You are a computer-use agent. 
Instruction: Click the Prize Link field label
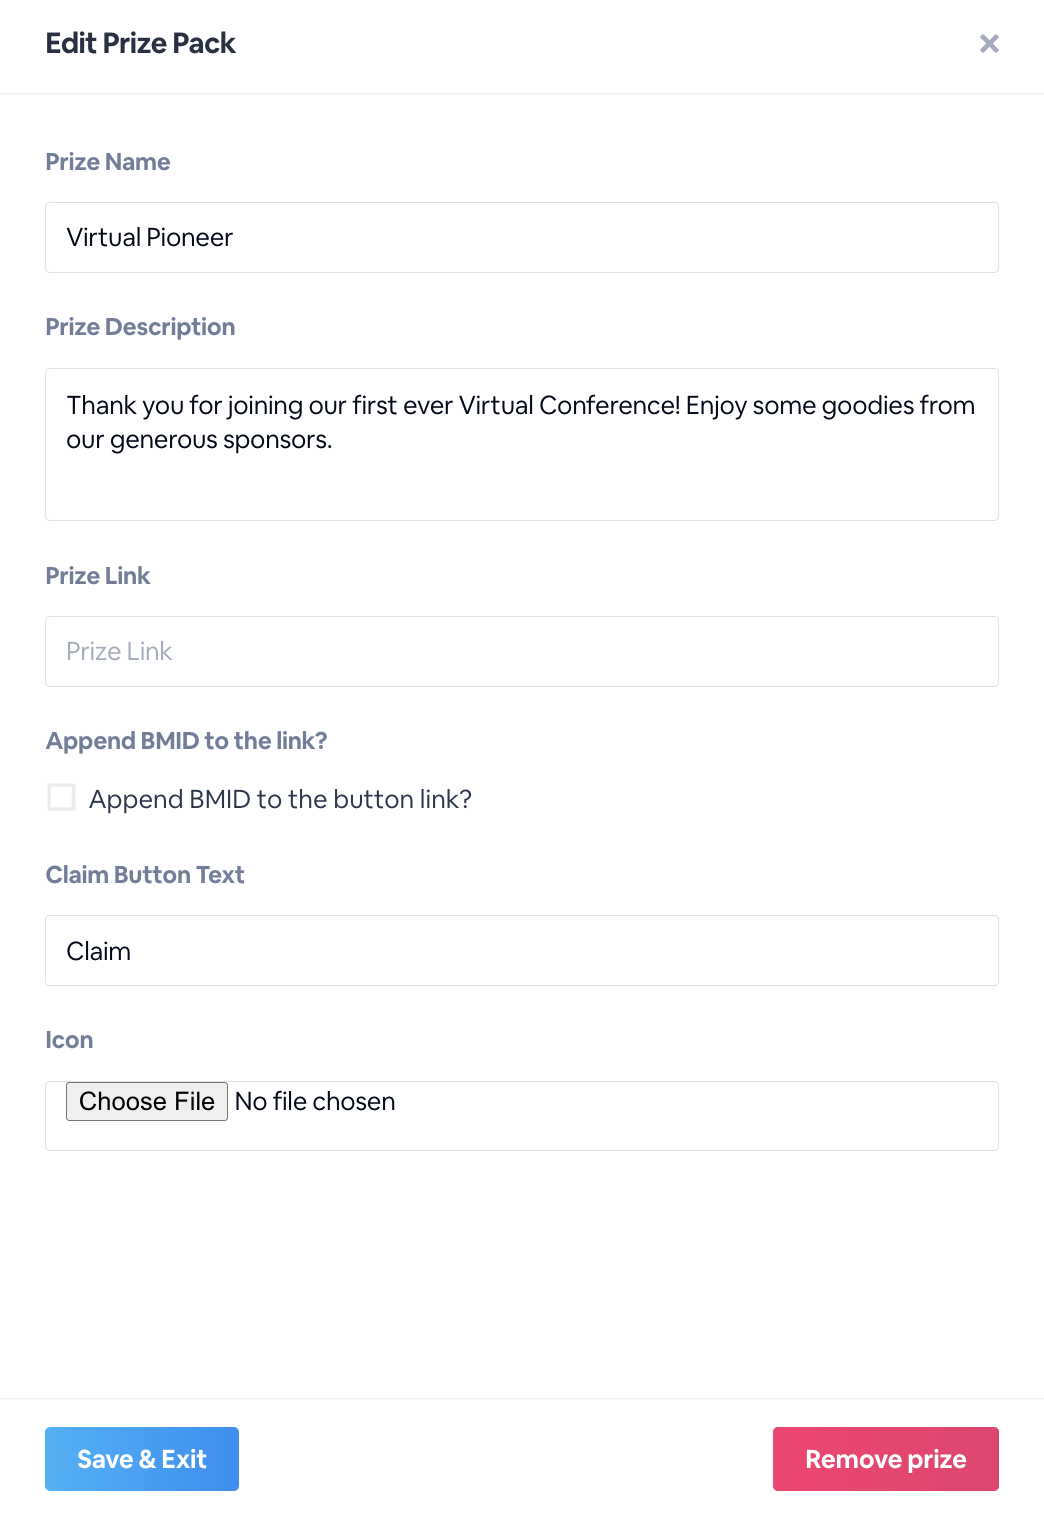(98, 576)
